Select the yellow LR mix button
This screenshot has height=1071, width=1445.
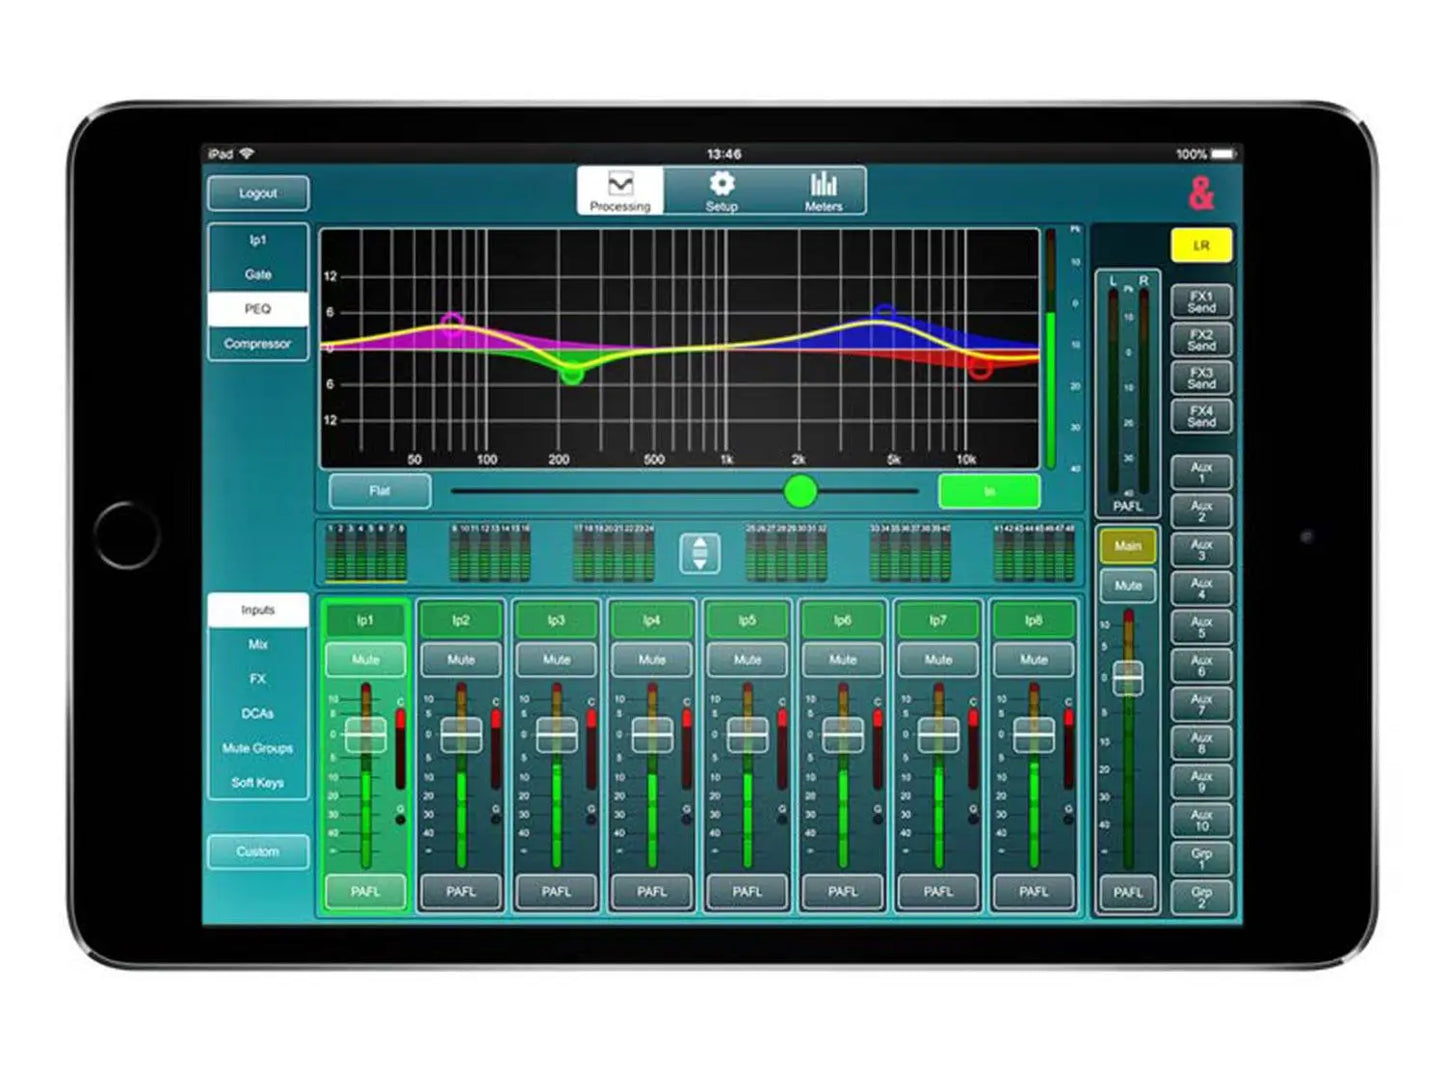click(1201, 246)
